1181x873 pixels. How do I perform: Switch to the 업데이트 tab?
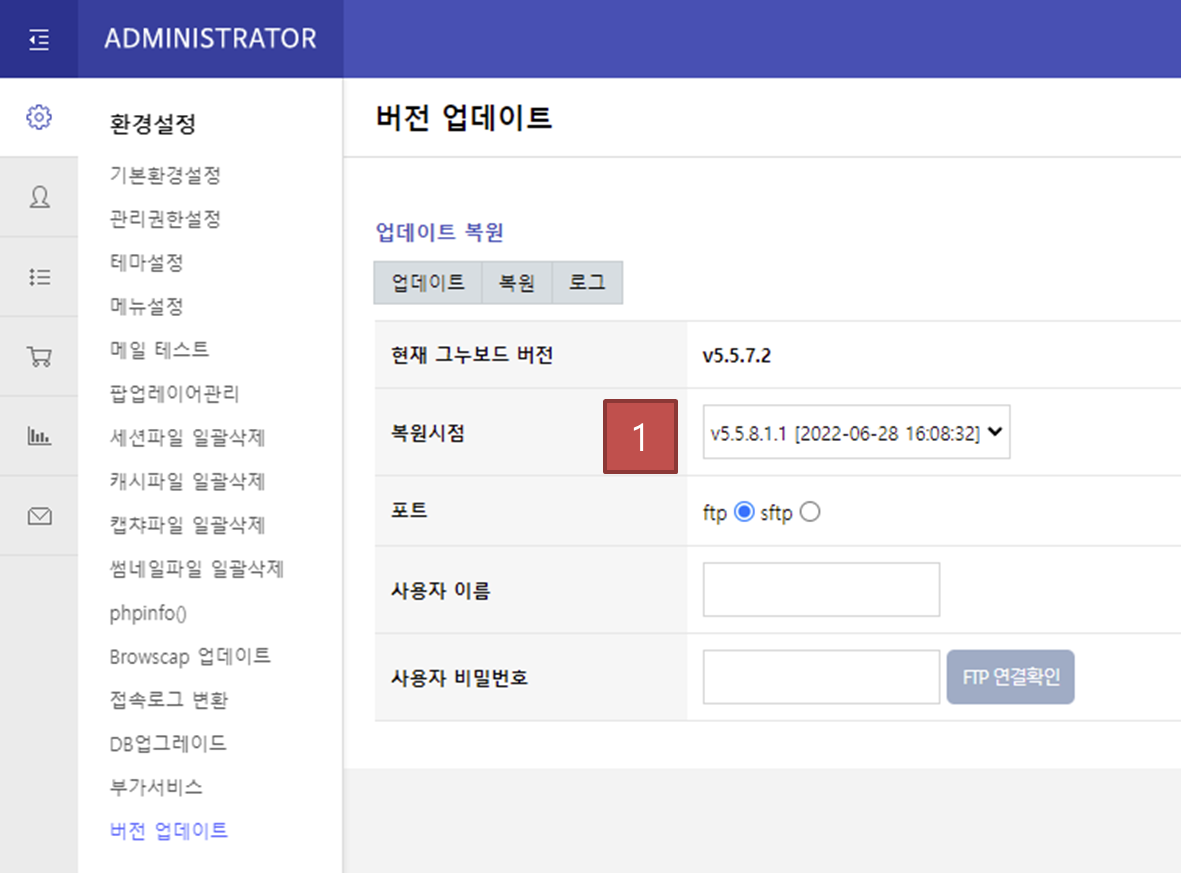(428, 283)
